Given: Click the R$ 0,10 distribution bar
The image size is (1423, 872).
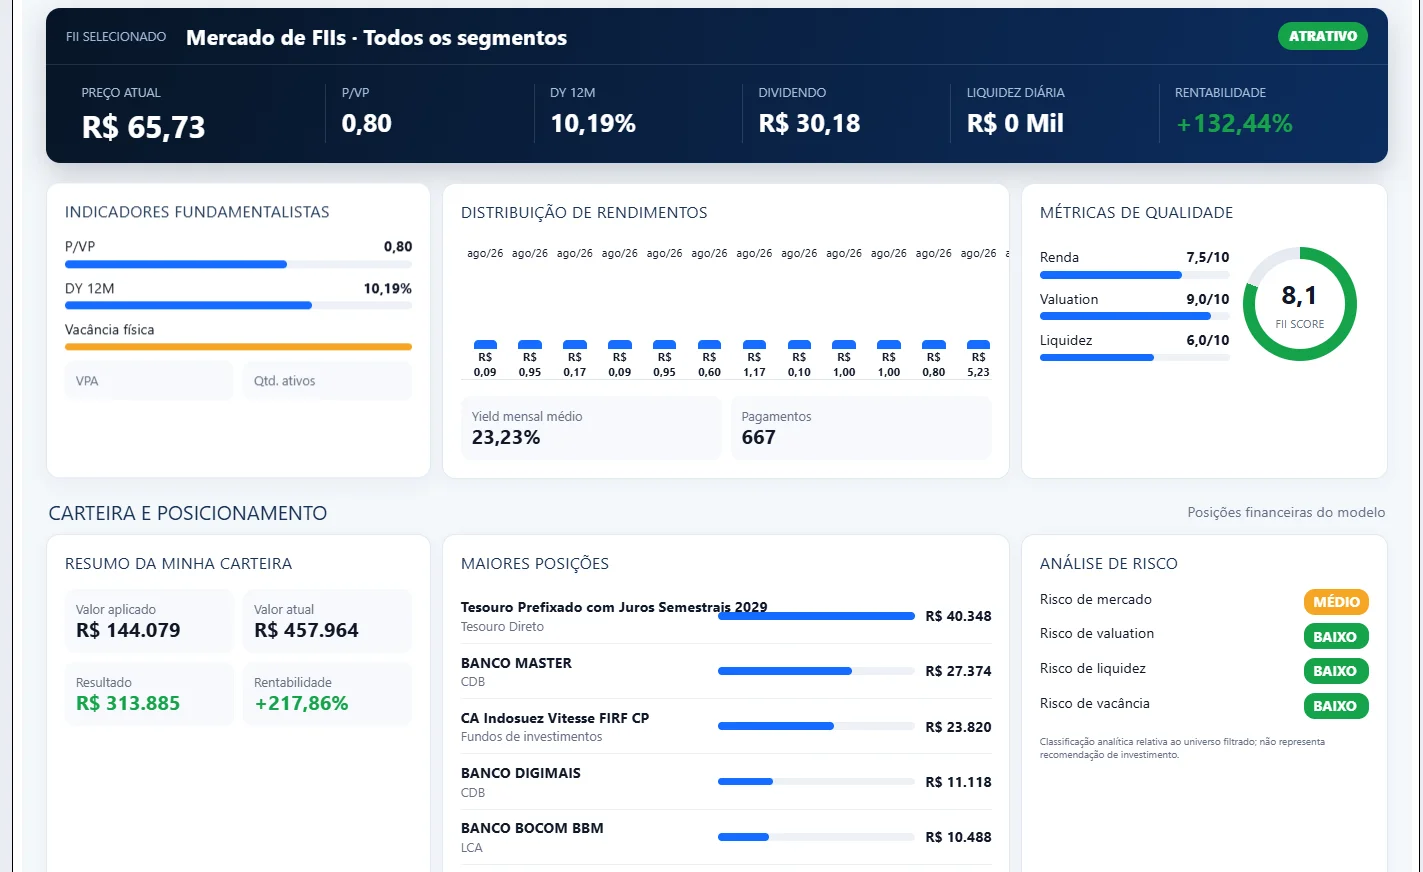Looking at the screenshot, I should 799,345.
